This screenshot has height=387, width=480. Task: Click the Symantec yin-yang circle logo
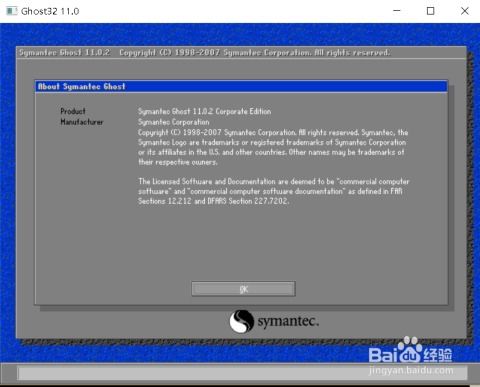click(242, 321)
